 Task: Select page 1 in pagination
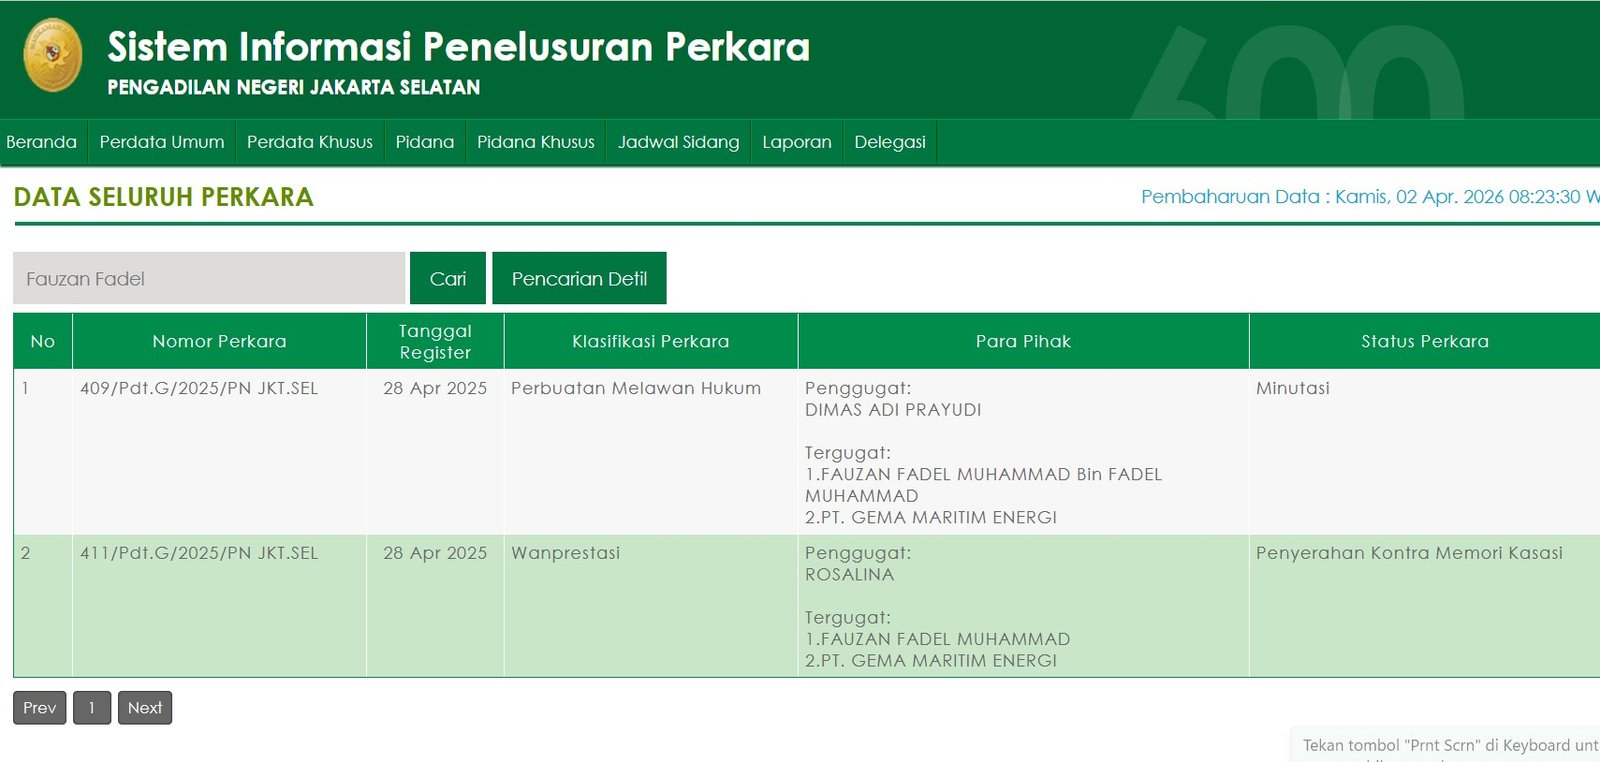pyautogui.click(x=92, y=708)
